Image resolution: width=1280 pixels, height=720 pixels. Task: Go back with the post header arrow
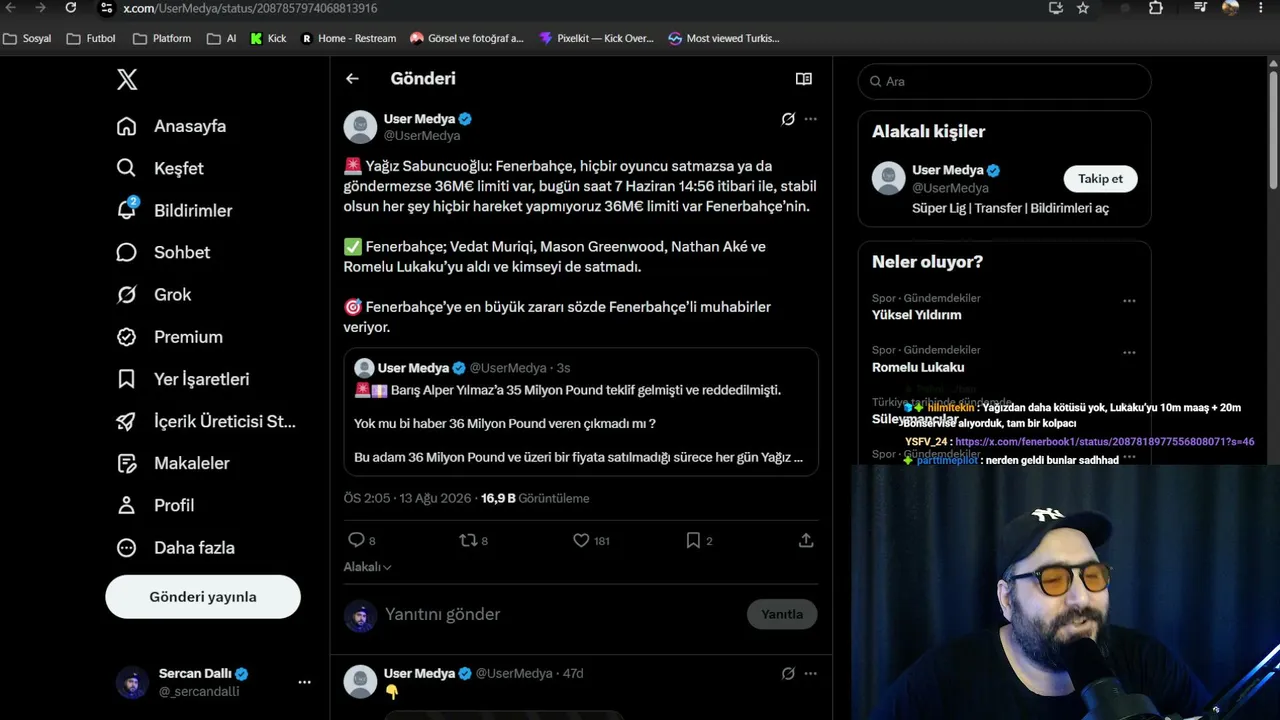(352, 79)
